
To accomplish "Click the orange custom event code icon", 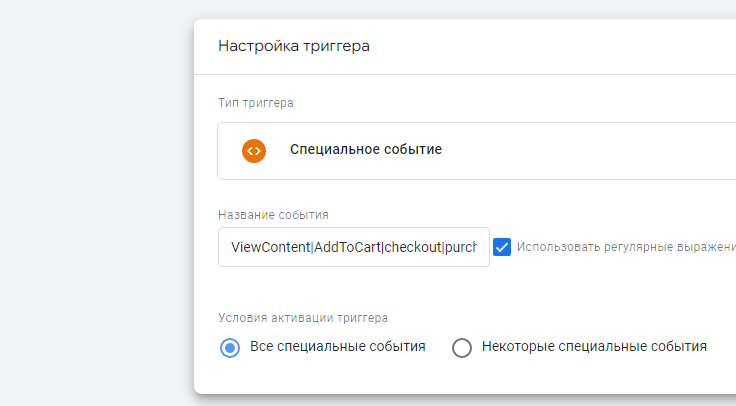I will click(x=254, y=151).
